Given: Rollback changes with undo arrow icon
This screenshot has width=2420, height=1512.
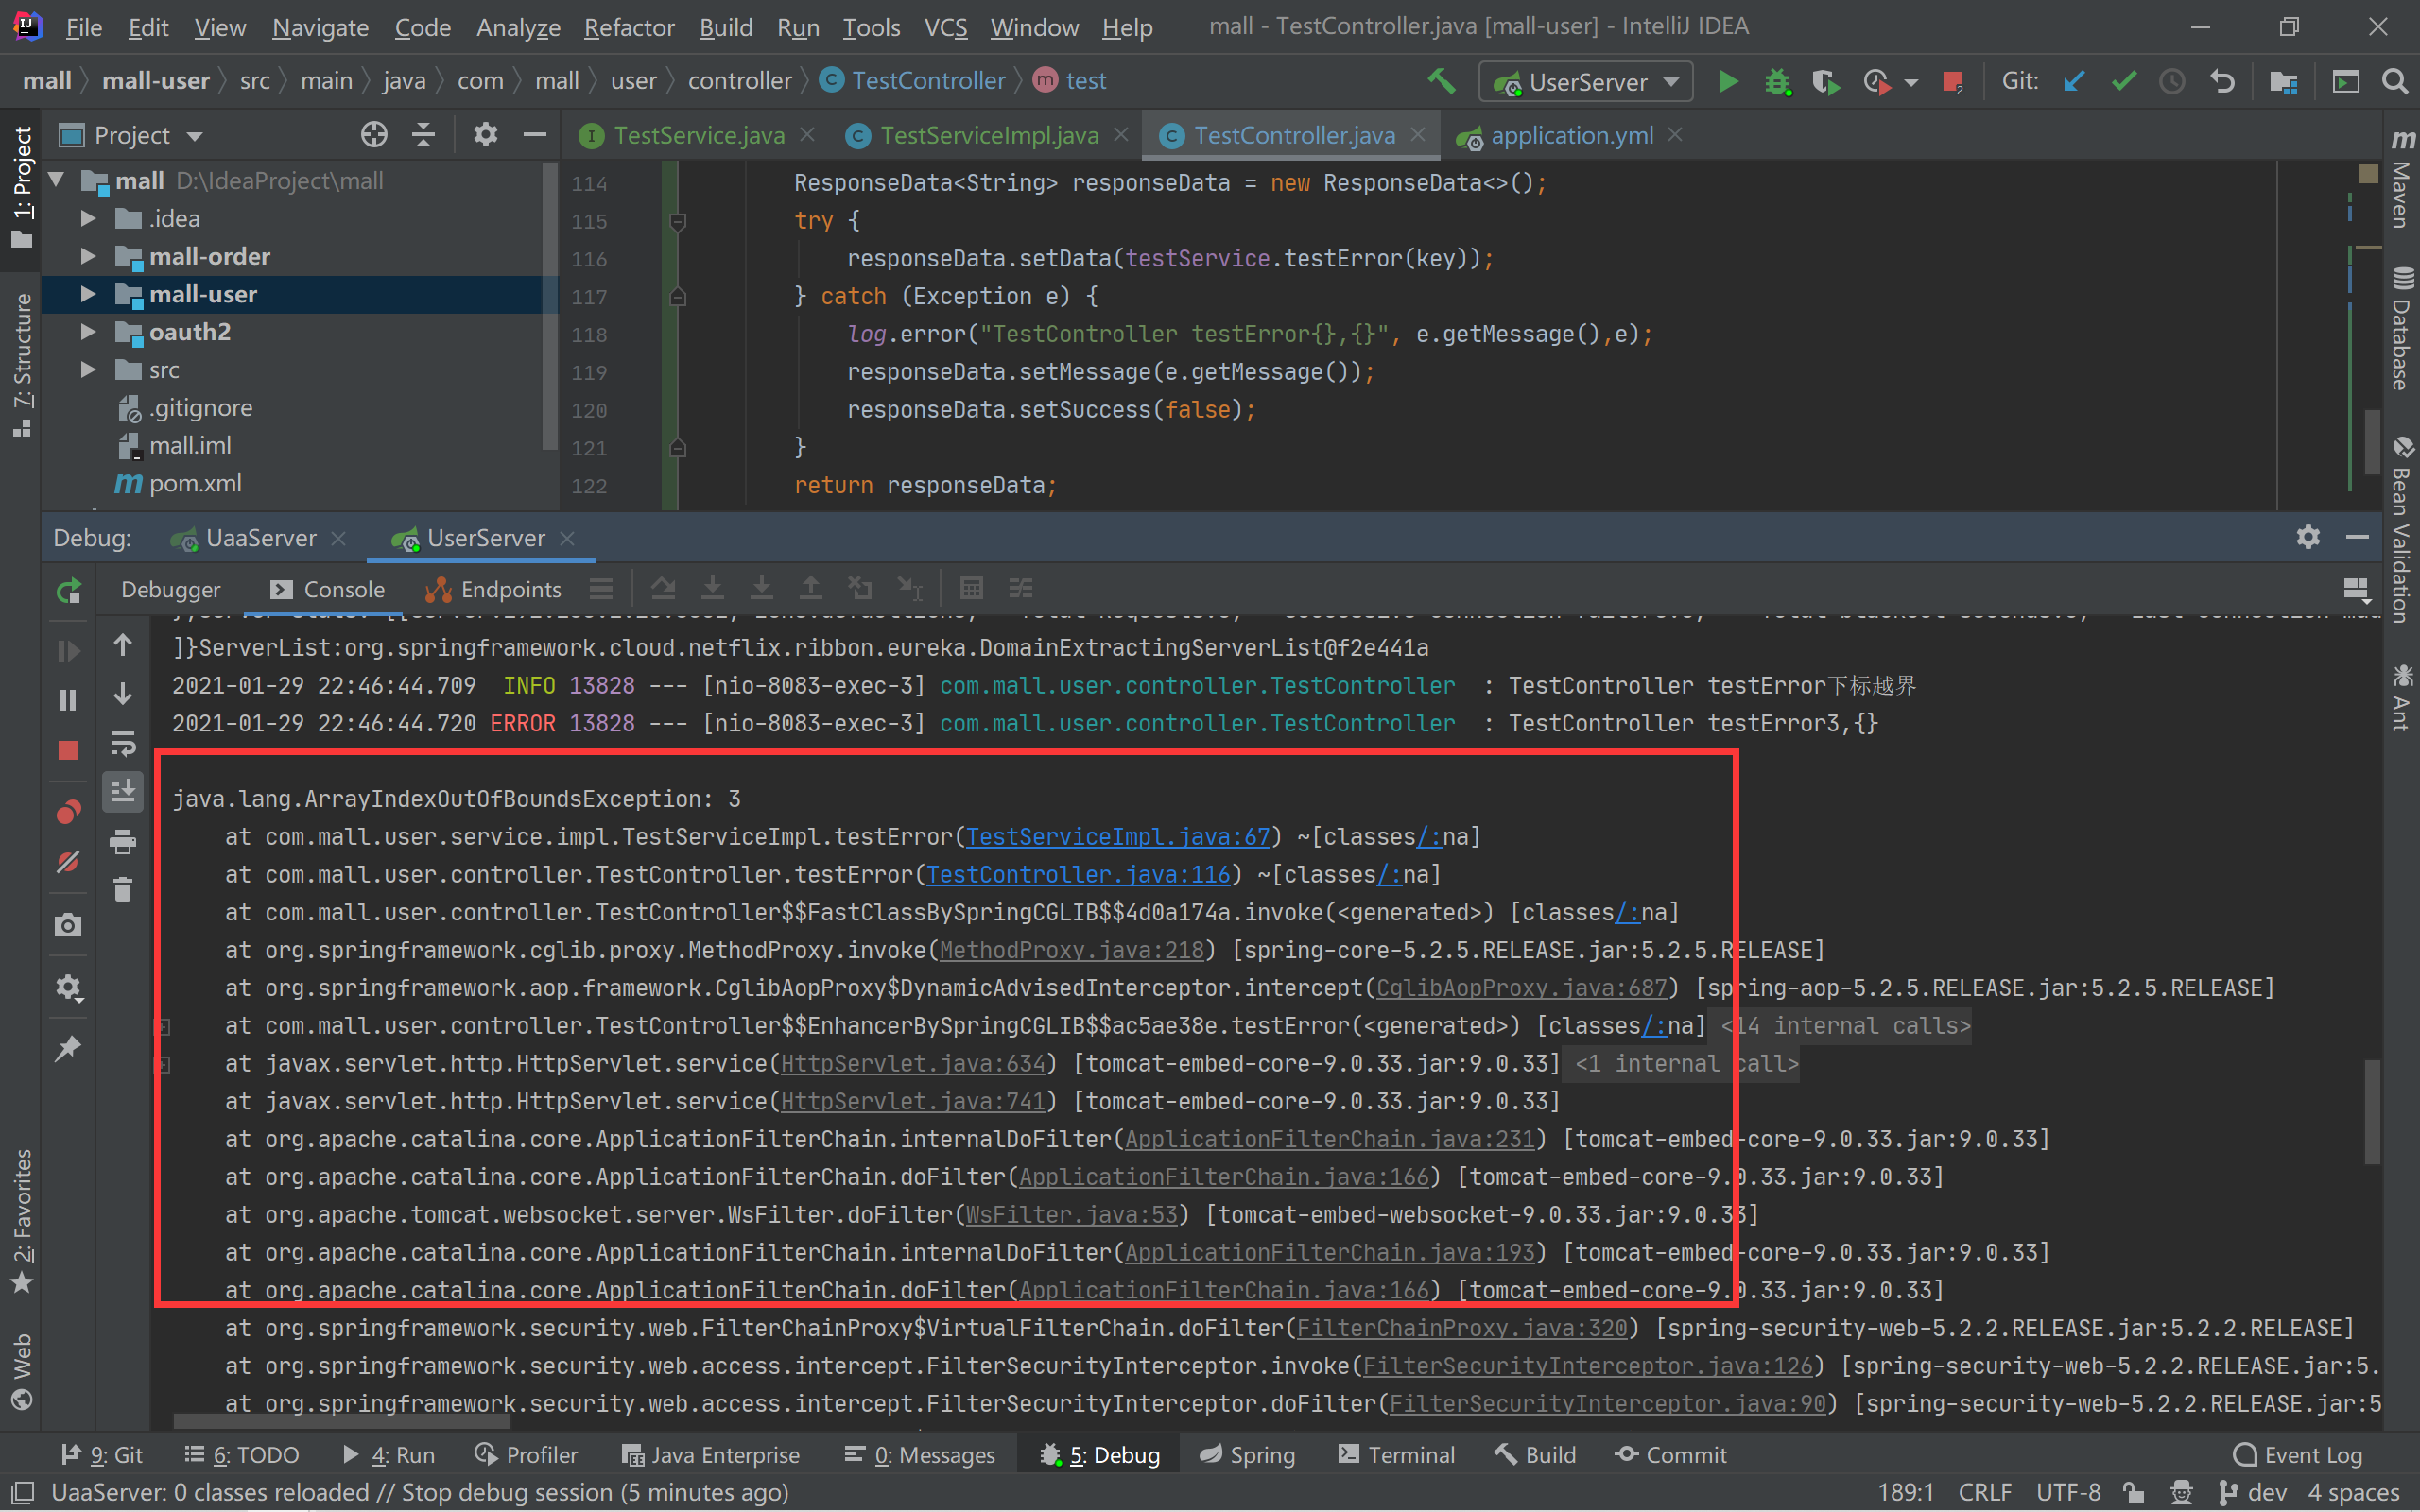Looking at the screenshot, I should 2221,81.
